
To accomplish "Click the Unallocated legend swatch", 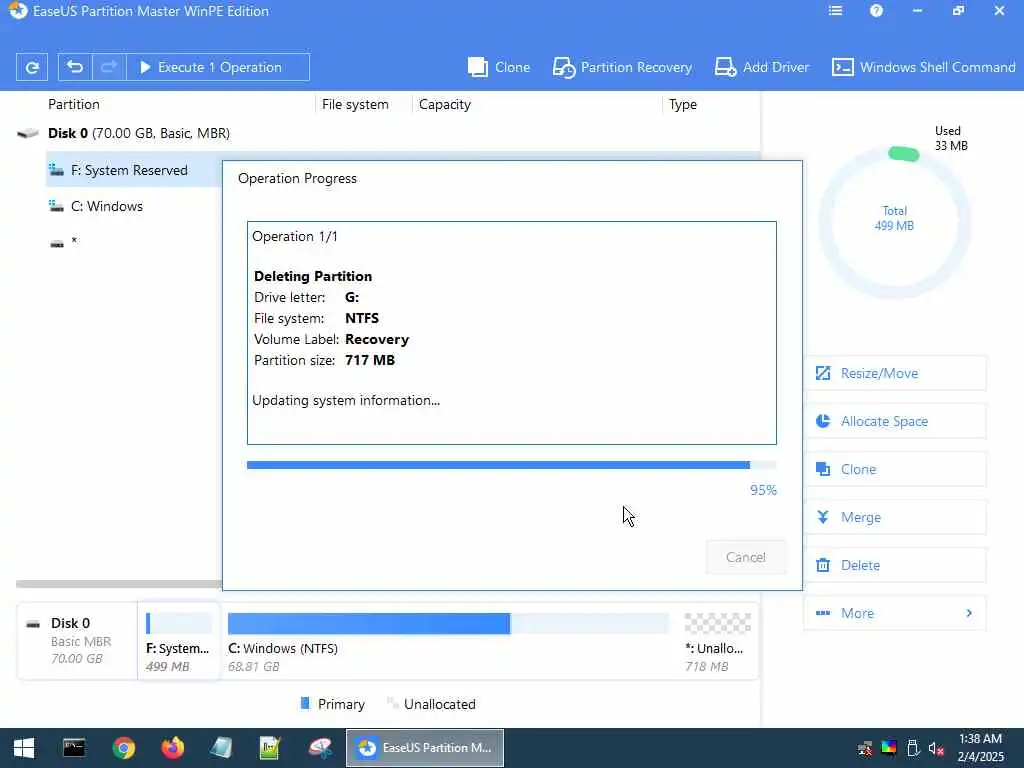I will pyautogui.click(x=392, y=703).
